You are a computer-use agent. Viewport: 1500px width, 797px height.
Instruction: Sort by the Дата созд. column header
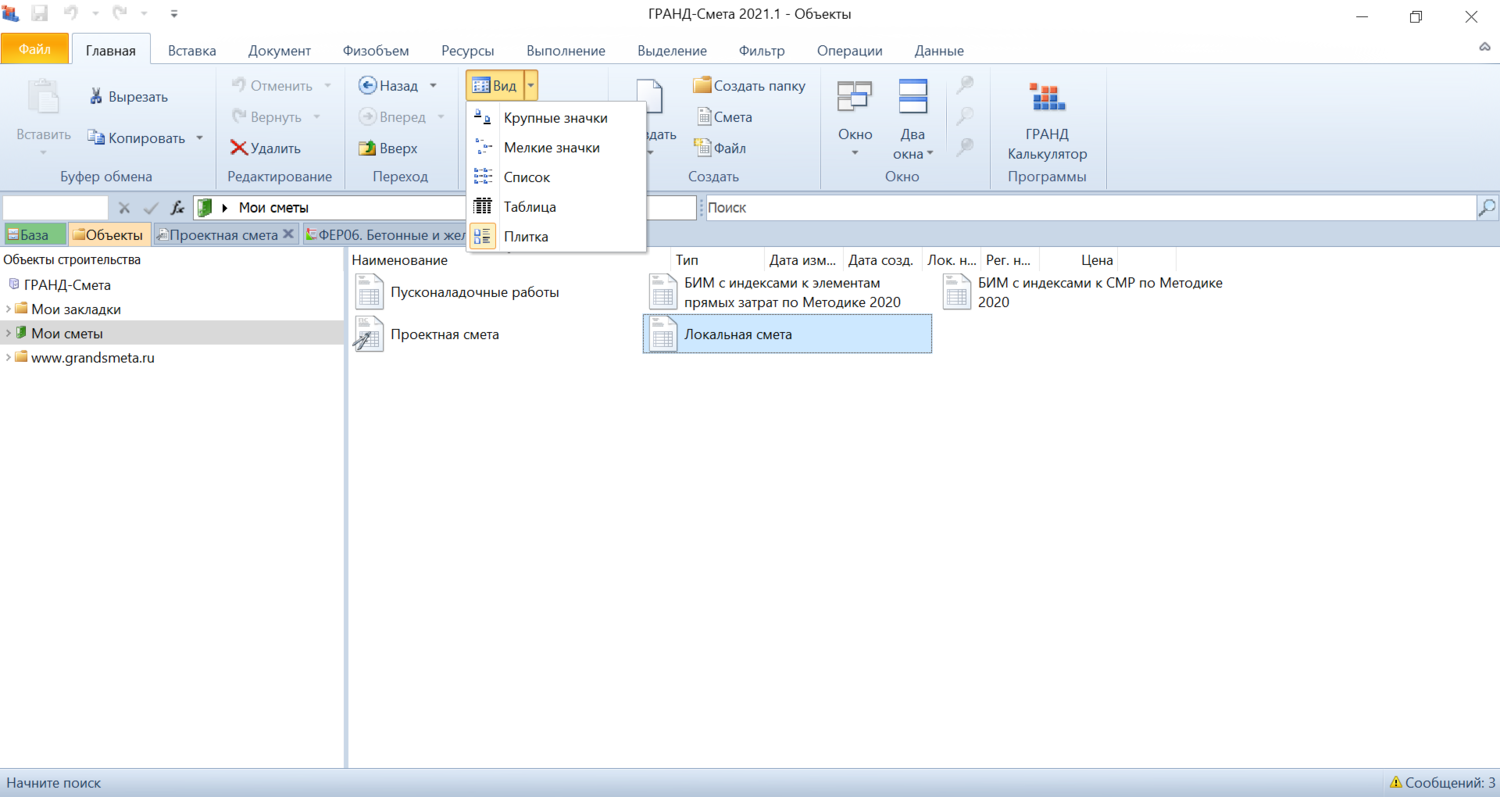[x=881, y=260]
